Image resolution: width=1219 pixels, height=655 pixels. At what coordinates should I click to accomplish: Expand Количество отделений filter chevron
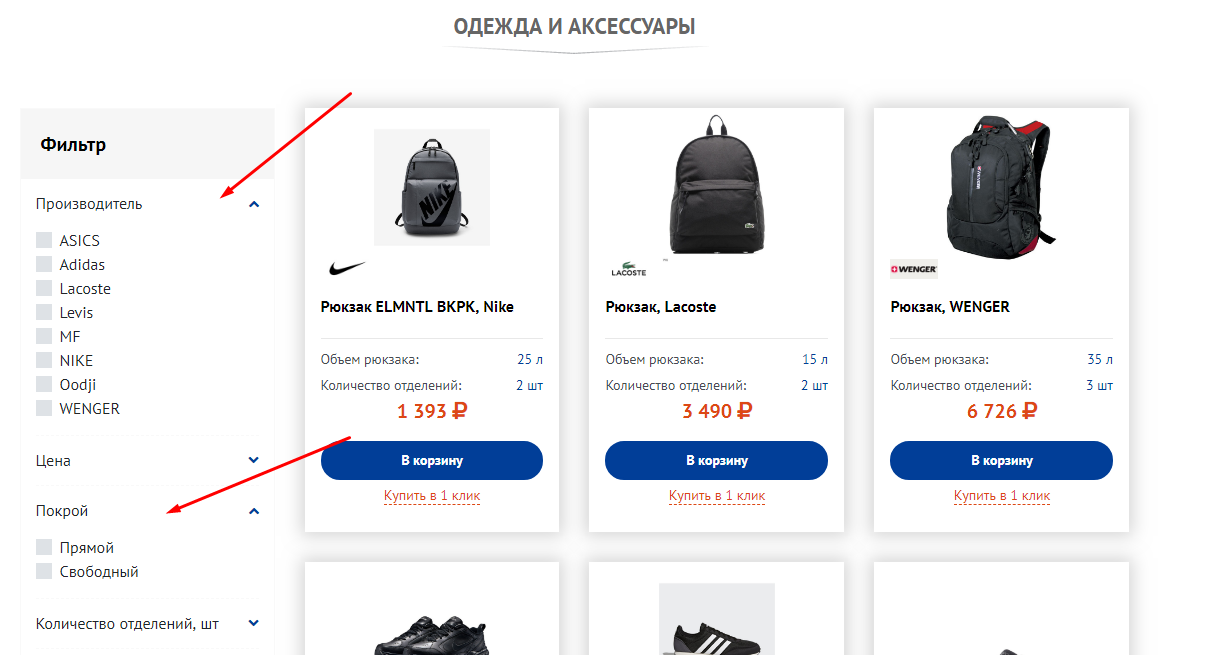click(x=254, y=623)
